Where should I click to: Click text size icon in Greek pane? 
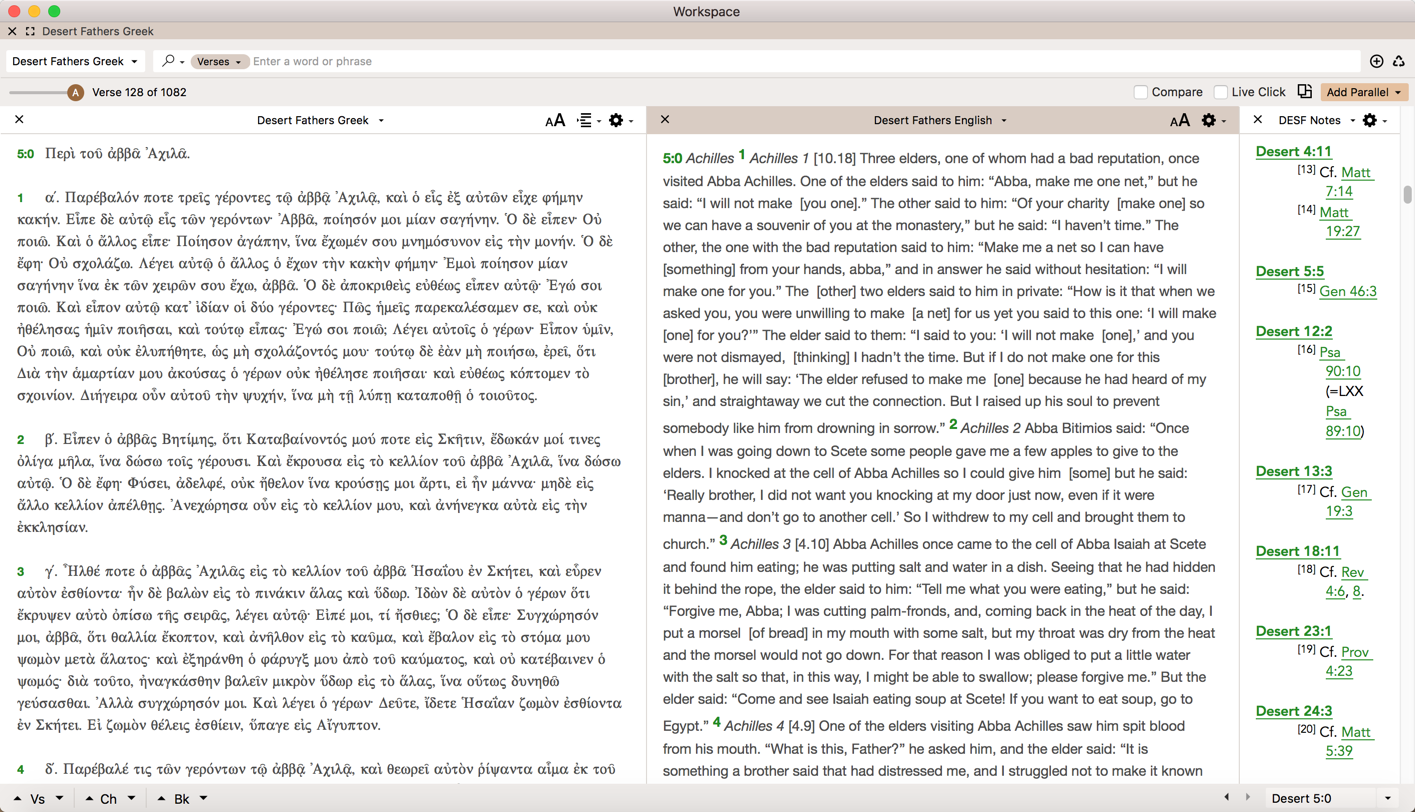point(555,121)
